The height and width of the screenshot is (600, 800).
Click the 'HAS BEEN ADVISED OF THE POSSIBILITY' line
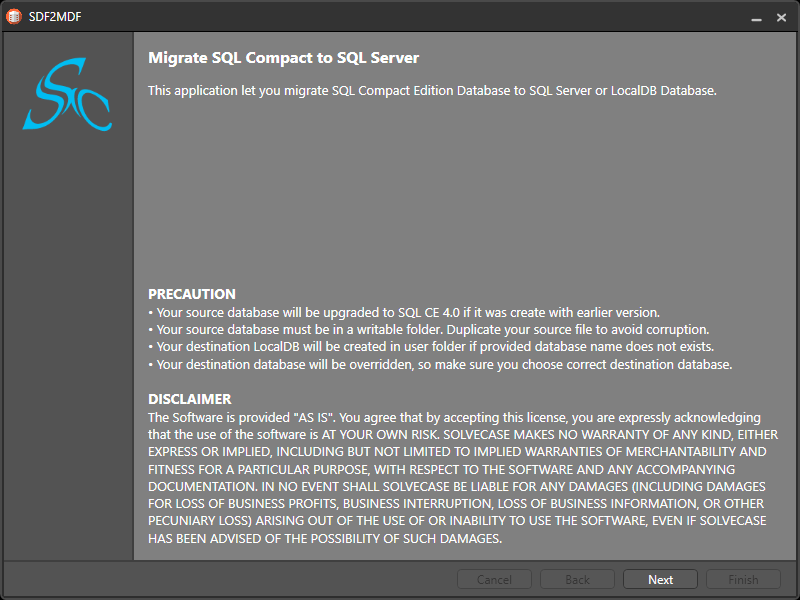pos(325,538)
